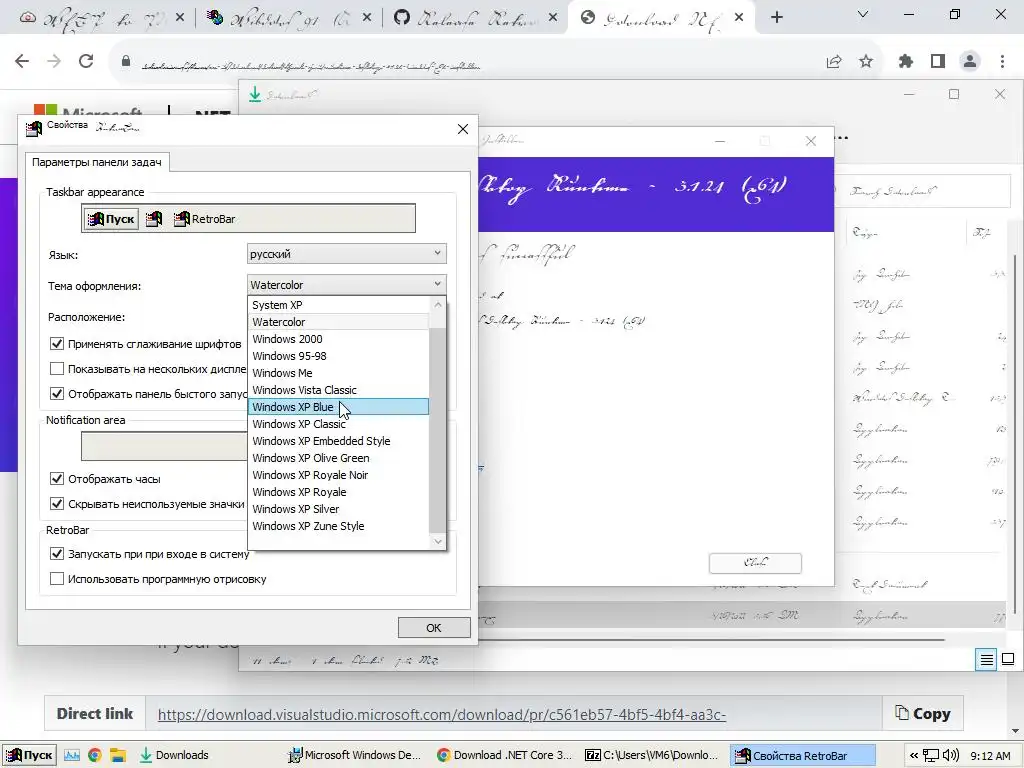Pick Windows XP Royale Noir theme
The image size is (1024, 768).
tap(338, 475)
